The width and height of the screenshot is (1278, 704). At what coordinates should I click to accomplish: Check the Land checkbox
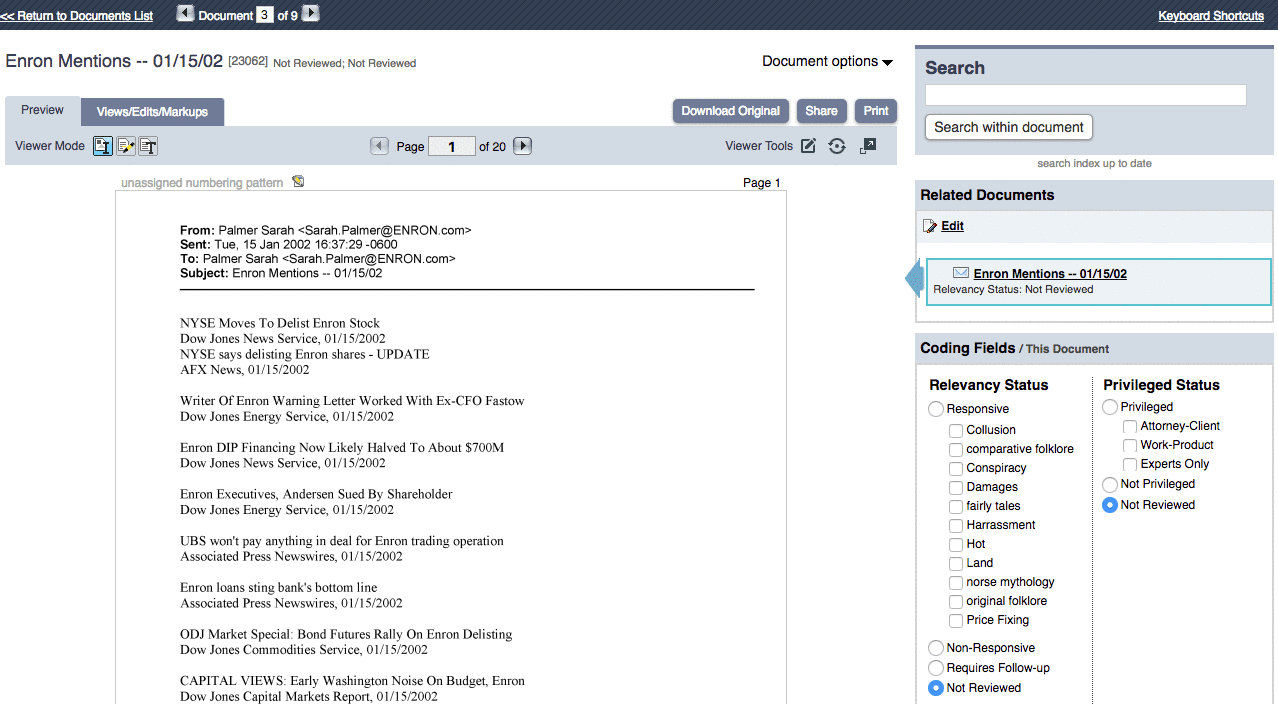pos(956,563)
